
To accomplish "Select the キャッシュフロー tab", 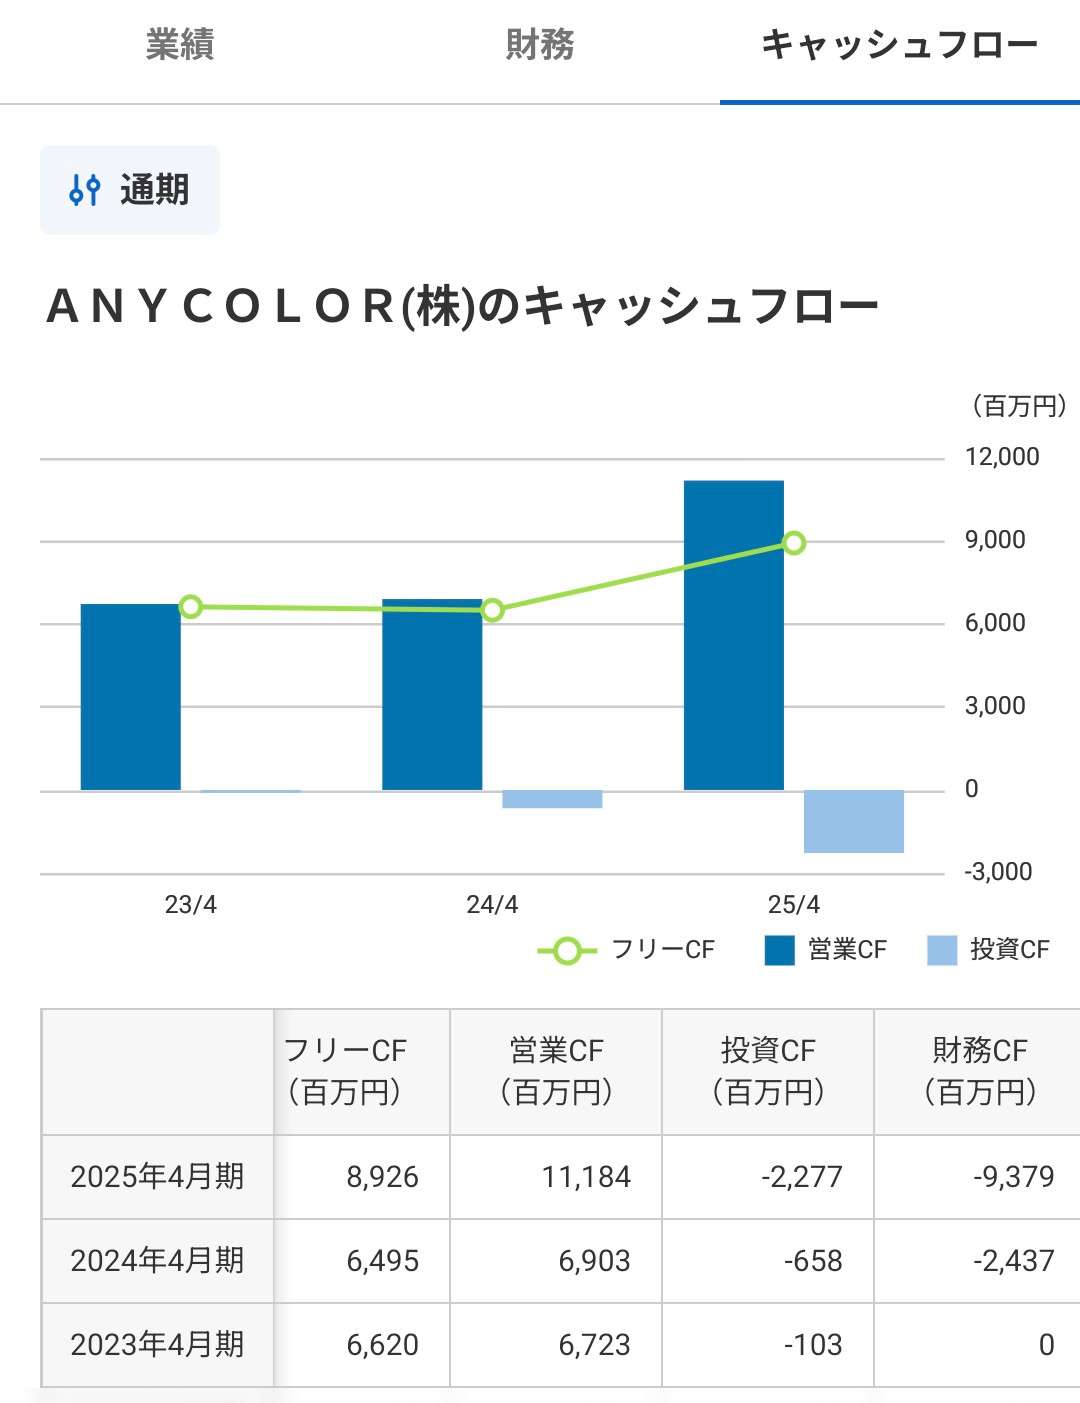I will [x=899, y=46].
